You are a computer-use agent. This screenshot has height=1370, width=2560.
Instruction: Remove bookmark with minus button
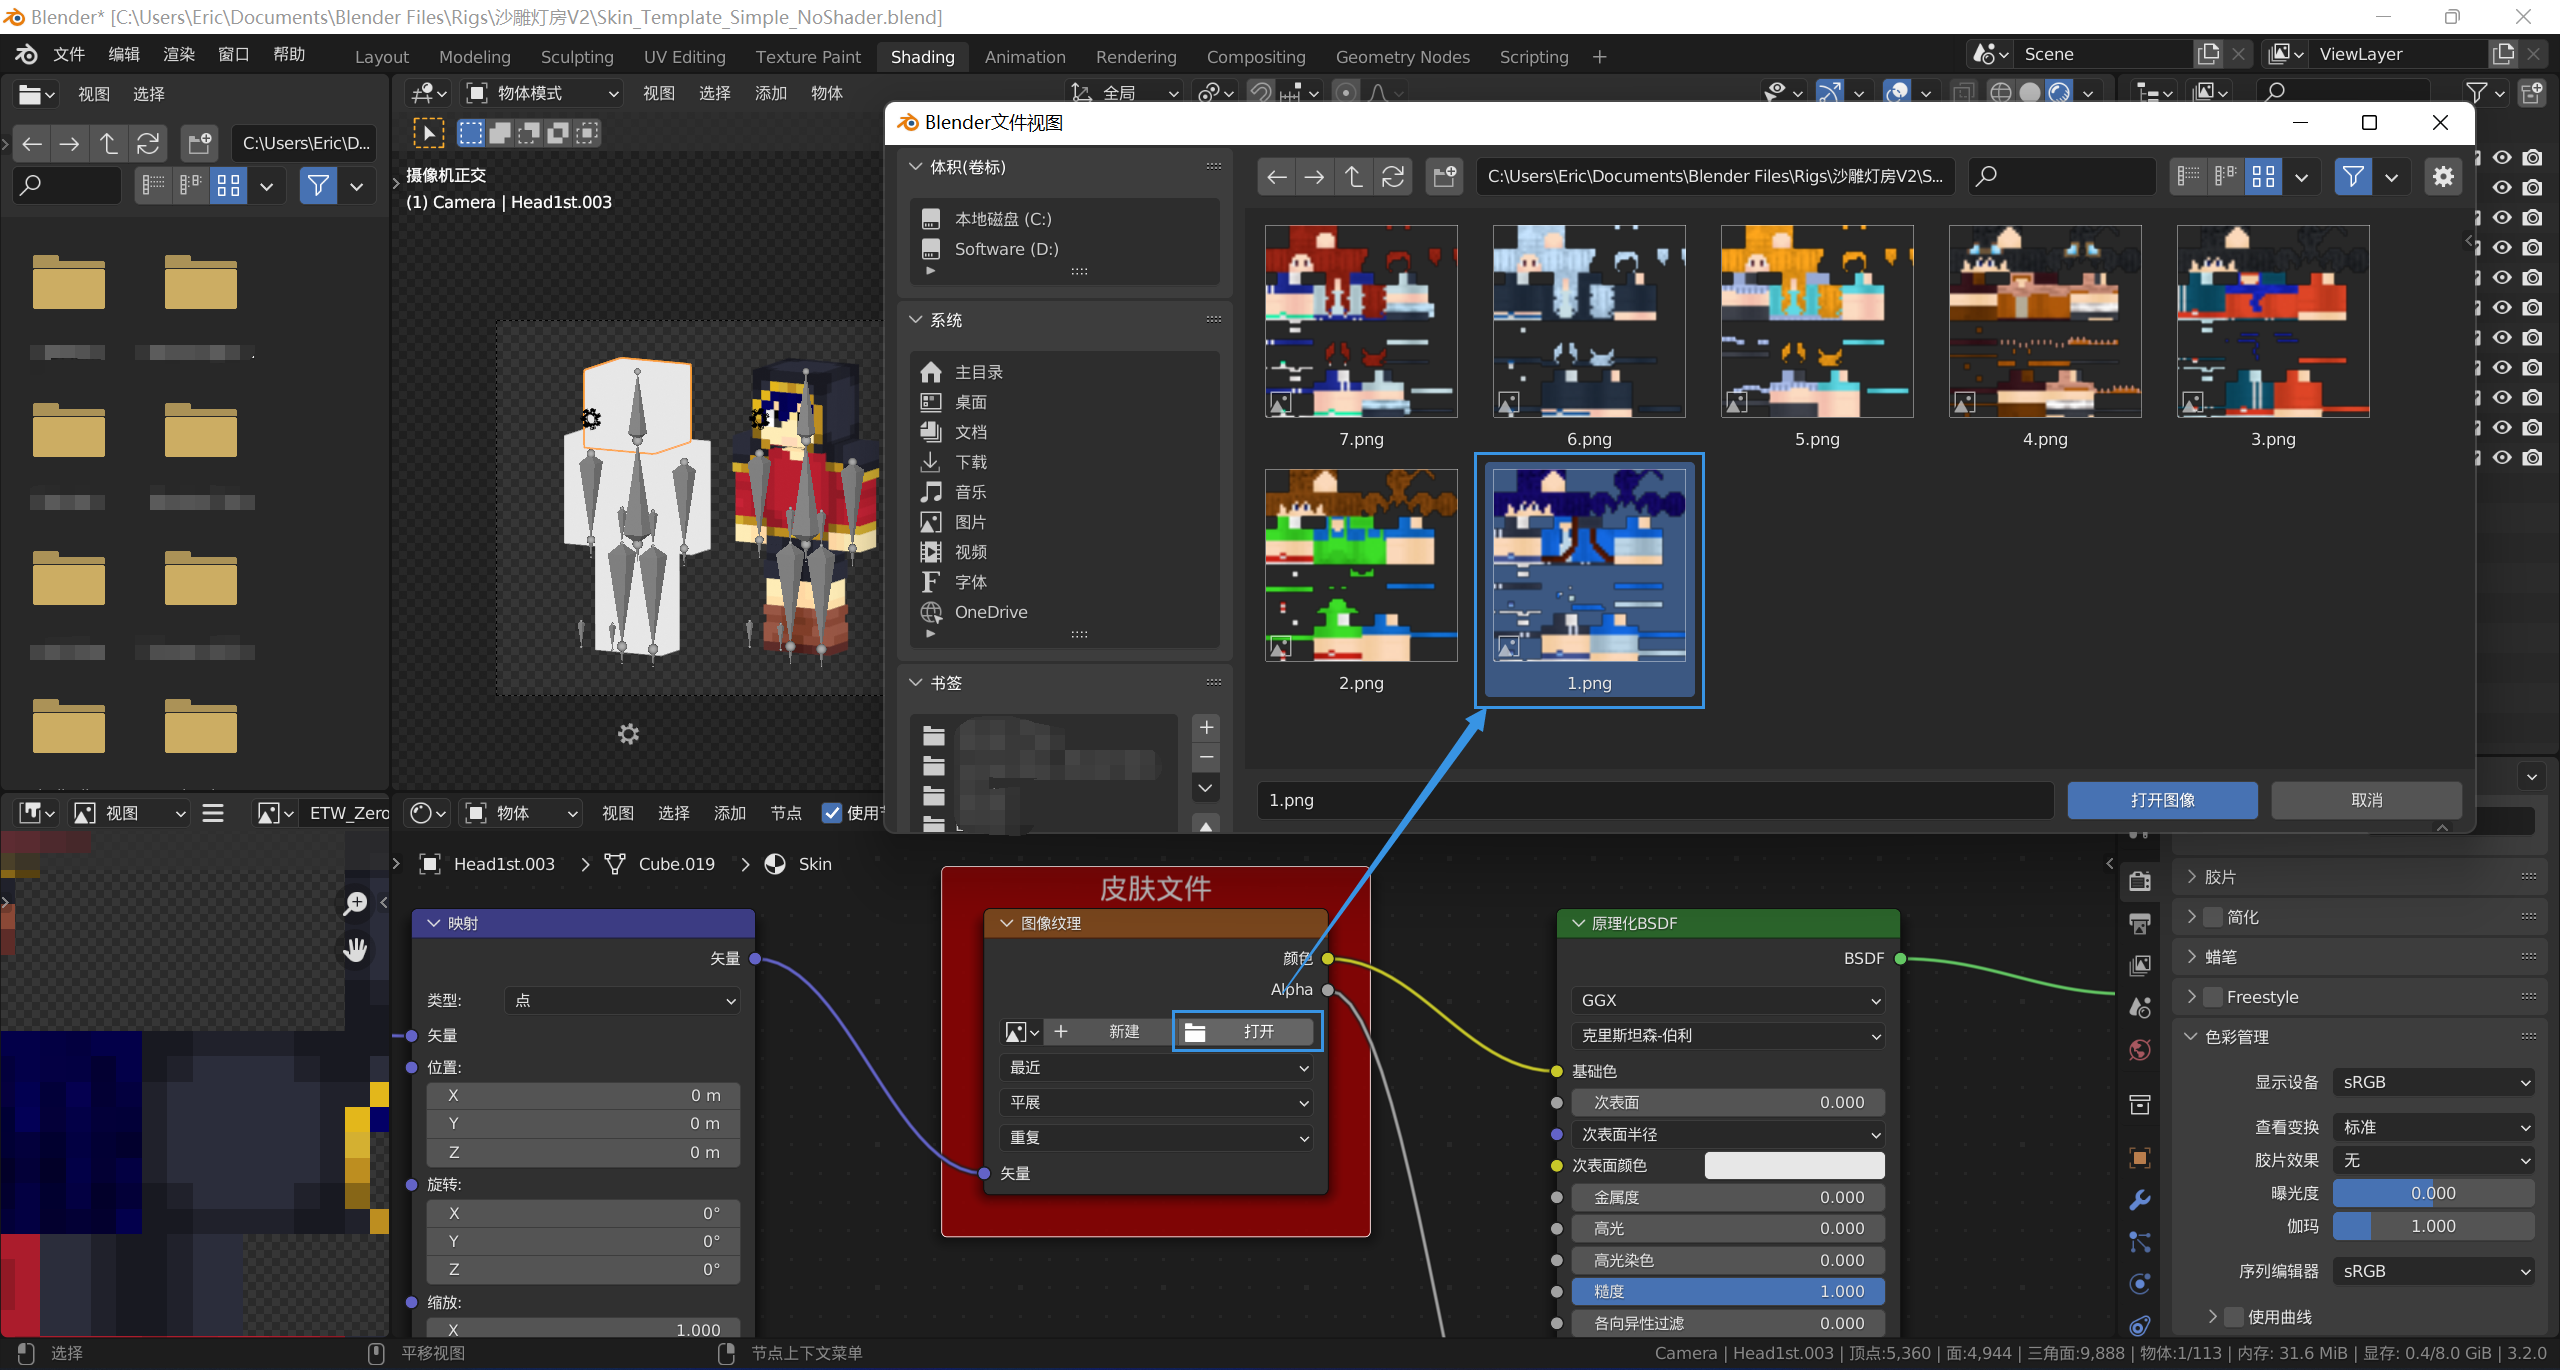[1207, 757]
